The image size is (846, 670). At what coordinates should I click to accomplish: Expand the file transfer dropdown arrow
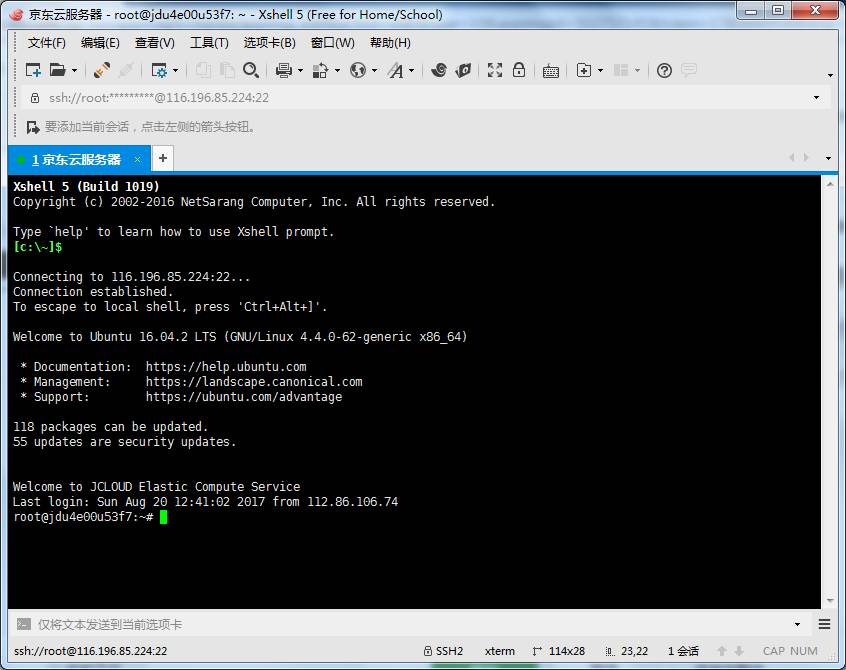click(337, 71)
